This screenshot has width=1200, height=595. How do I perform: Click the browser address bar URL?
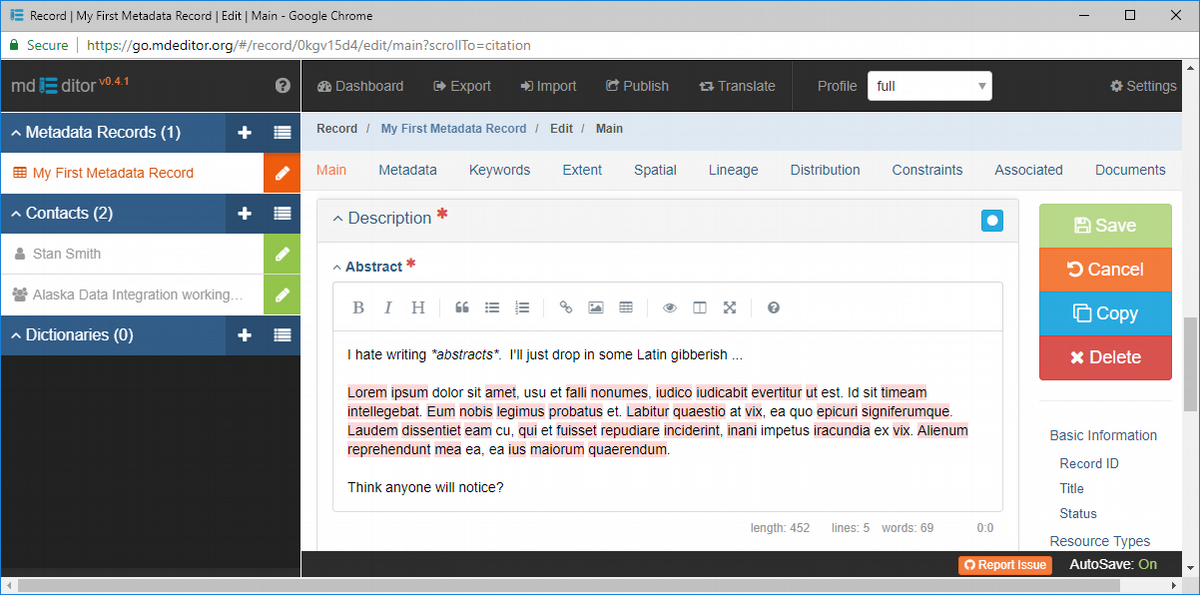[308, 45]
